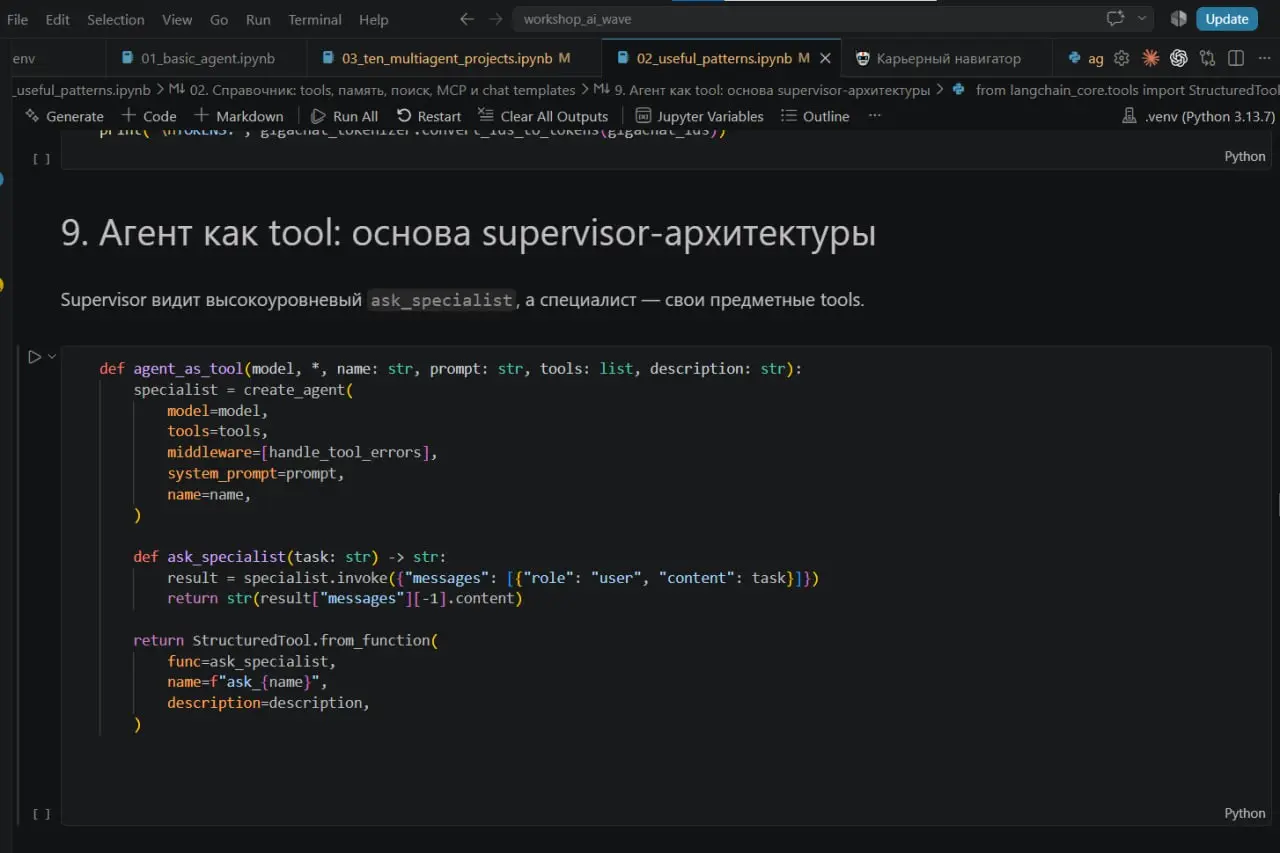The height and width of the screenshot is (853, 1280).
Task: Restart the notebook kernel
Action: (428, 116)
